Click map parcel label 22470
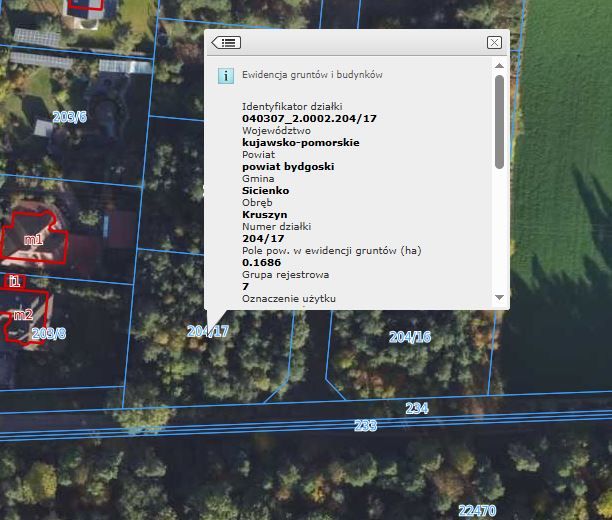The width and height of the screenshot is (612, 520). pyautogui.click(x=477, y=511)
